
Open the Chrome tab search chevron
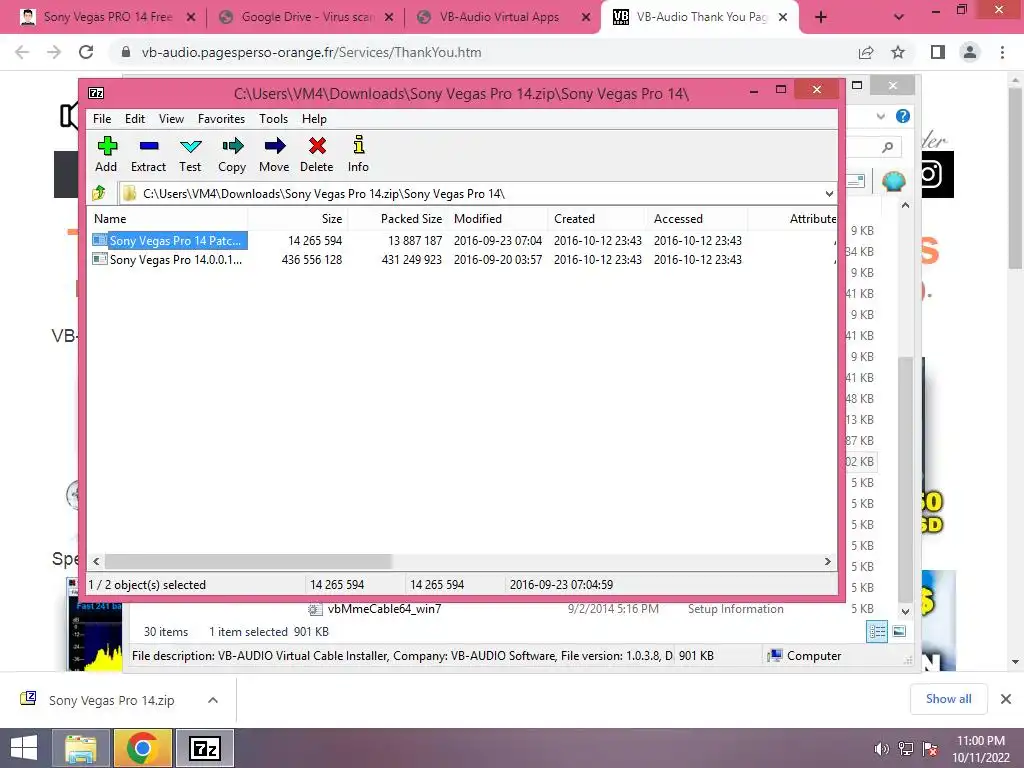click(899, 18)
